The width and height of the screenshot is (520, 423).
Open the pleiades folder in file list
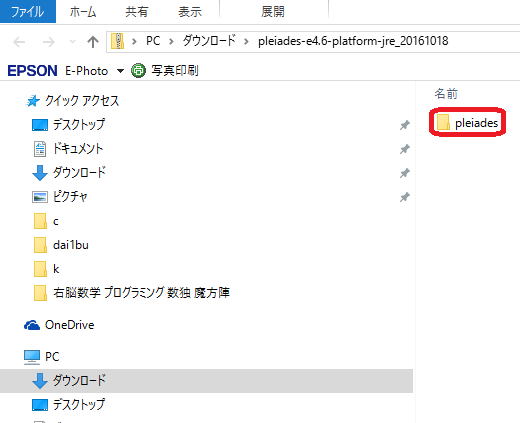(x=467, y=122)
